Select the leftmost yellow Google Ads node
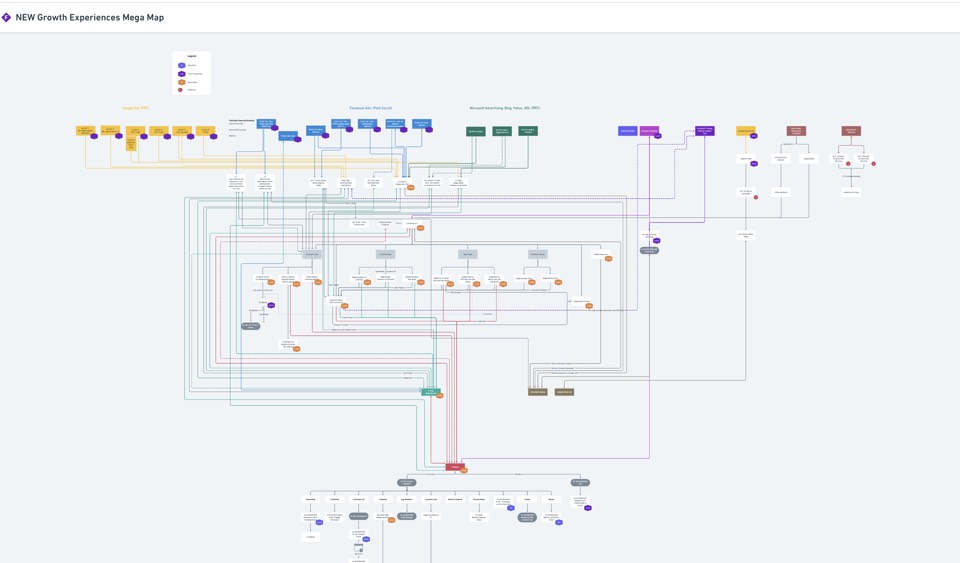The height and width of the screenshot is (563, 960). tap(85, 131)
